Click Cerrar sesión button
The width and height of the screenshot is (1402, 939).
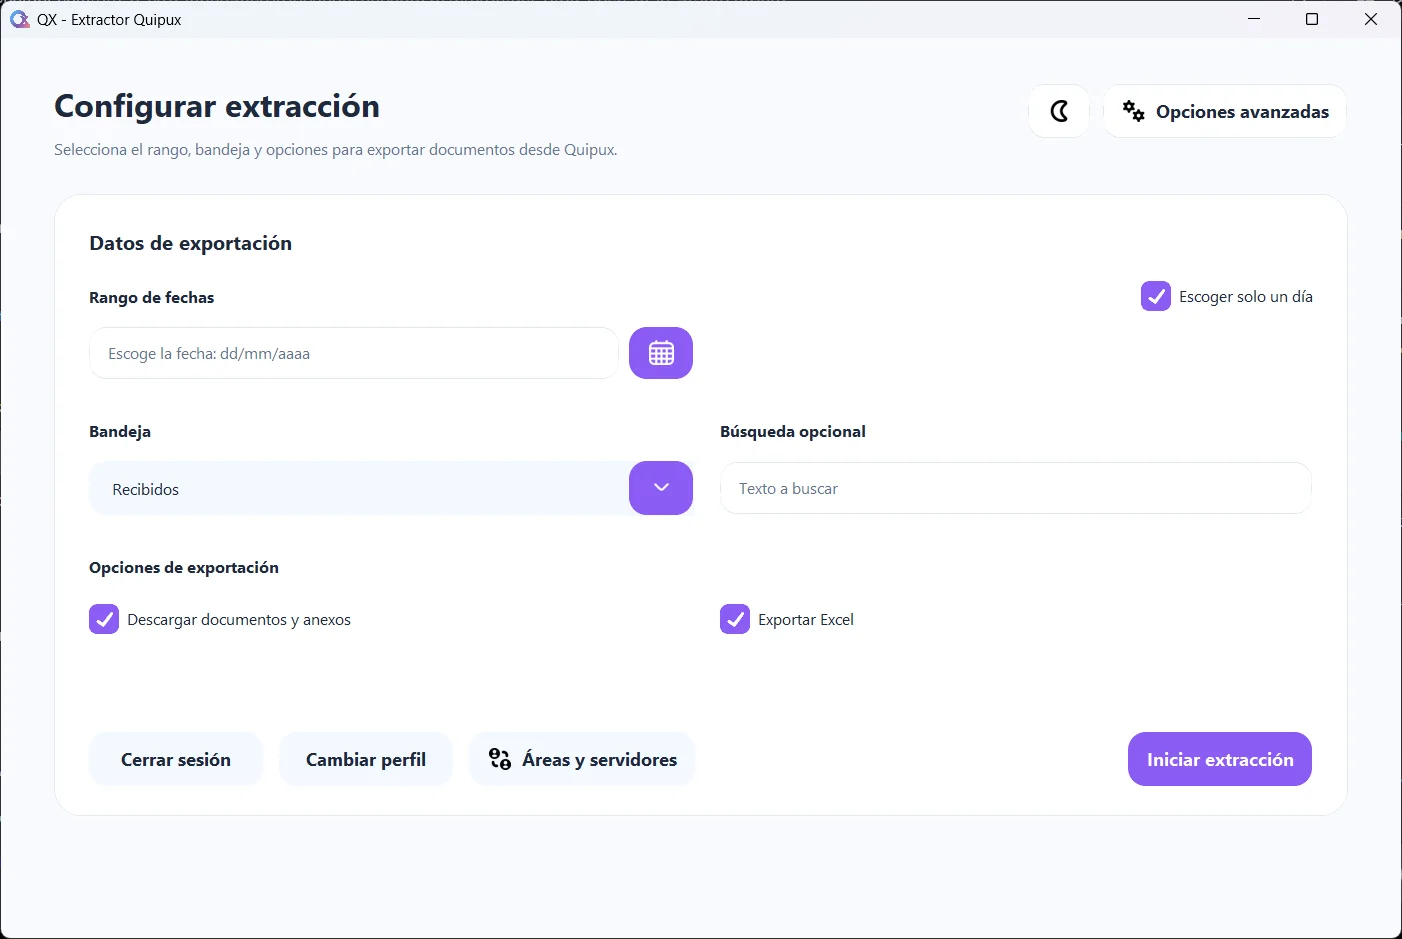(x=176, y=759)
